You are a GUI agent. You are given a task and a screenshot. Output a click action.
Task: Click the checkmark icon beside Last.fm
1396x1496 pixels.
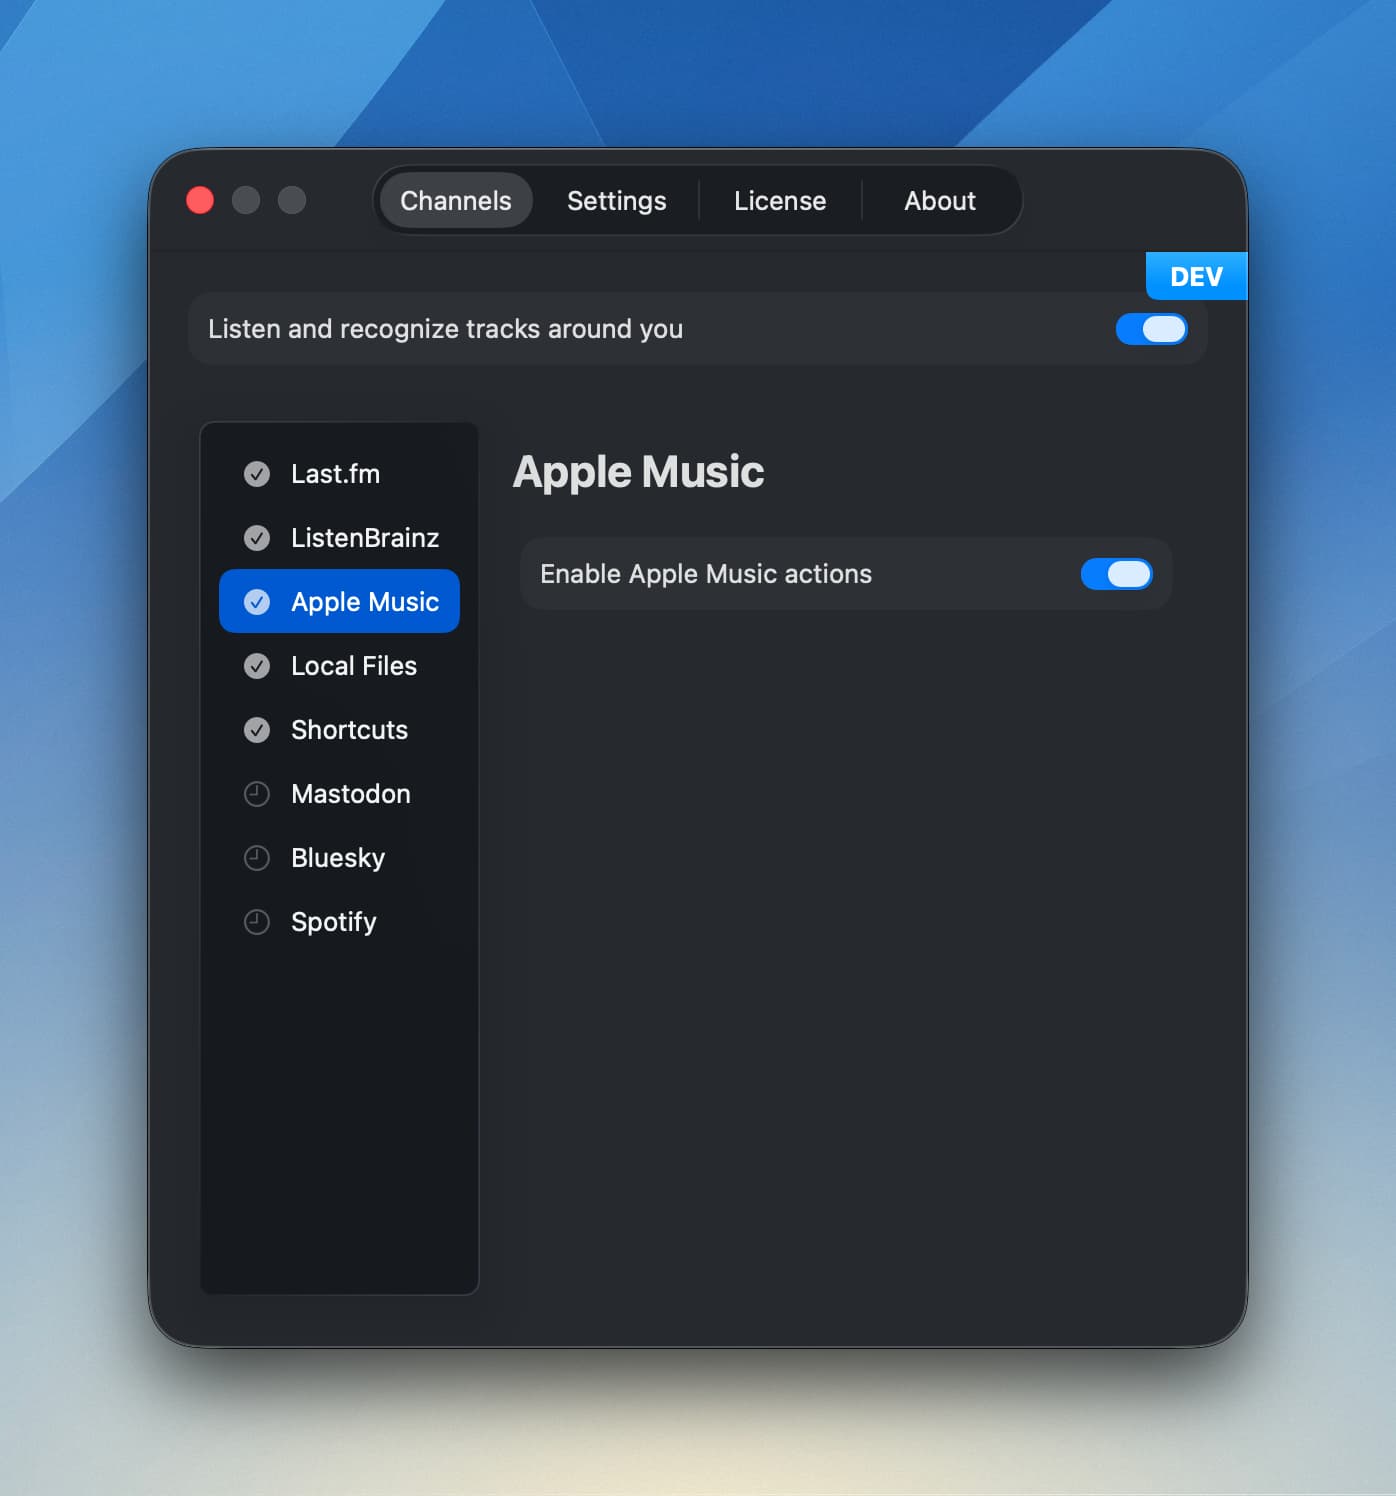point(257,474)
